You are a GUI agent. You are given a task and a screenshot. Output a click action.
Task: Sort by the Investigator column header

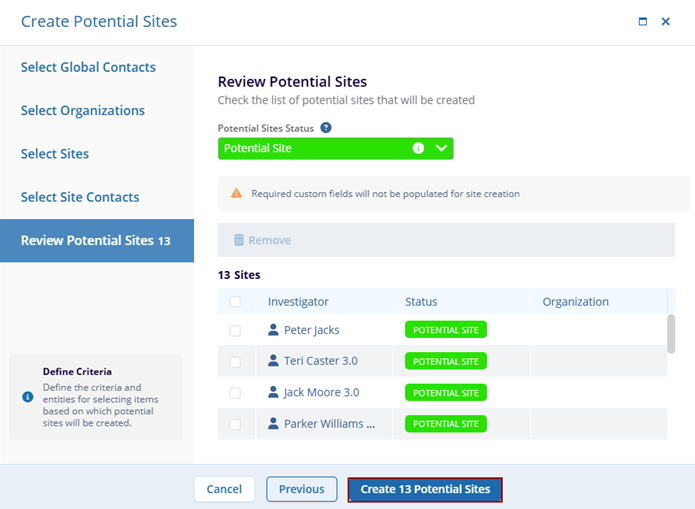click(x=298, y=302)
